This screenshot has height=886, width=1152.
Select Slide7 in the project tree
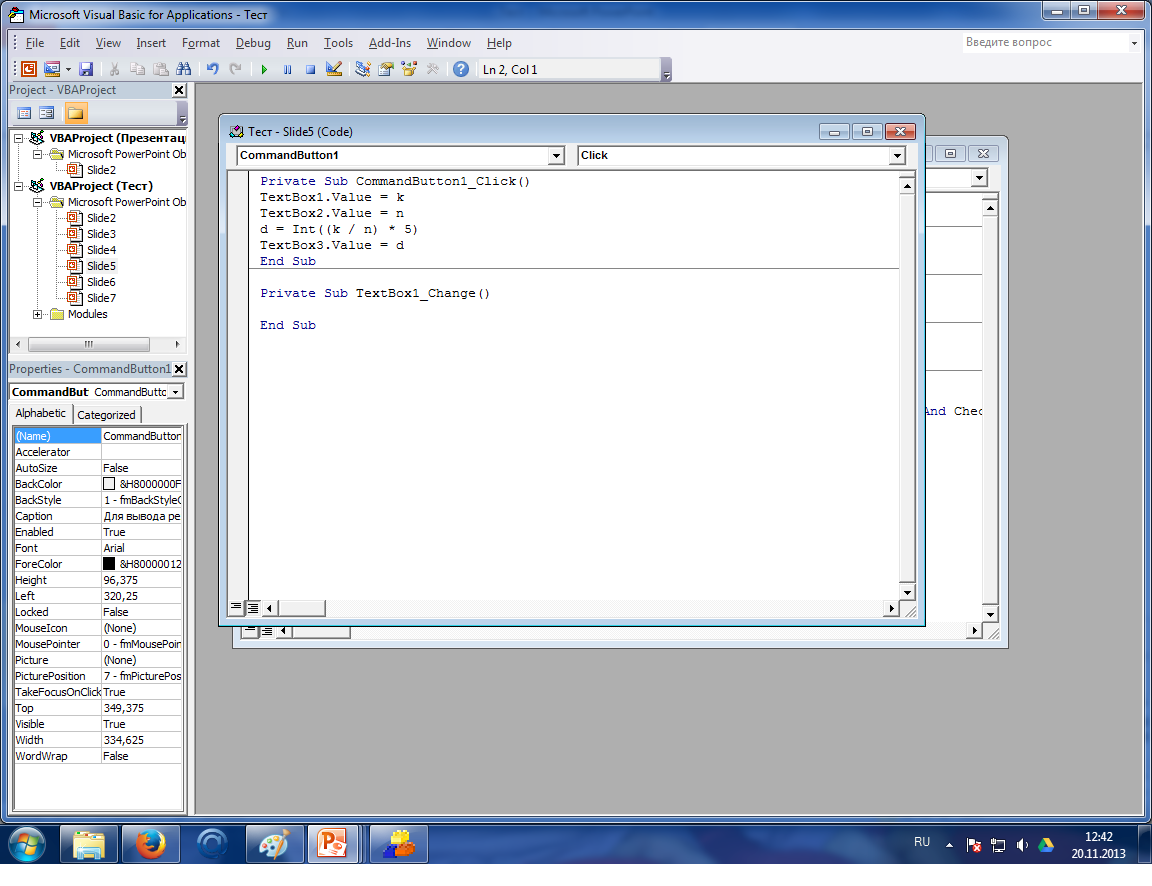click(x=101, y=298)
